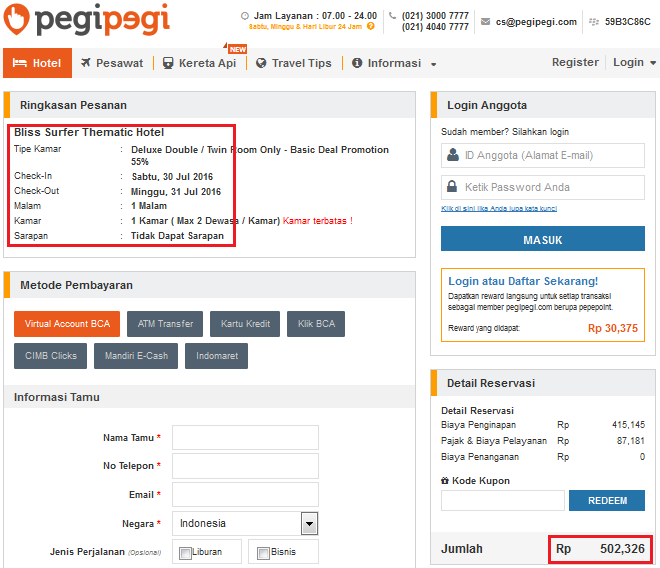Expand the Login dropdown arrow
660x568 pixels.
tap(653, 63)
